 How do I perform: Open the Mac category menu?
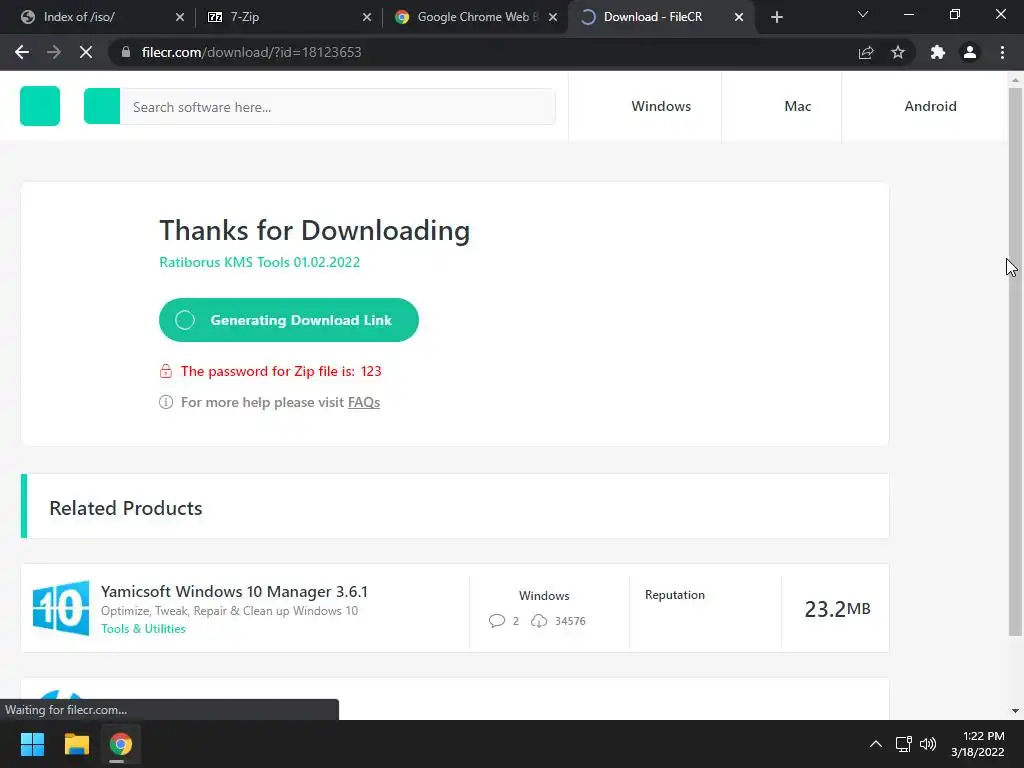(x=797, y=106)
